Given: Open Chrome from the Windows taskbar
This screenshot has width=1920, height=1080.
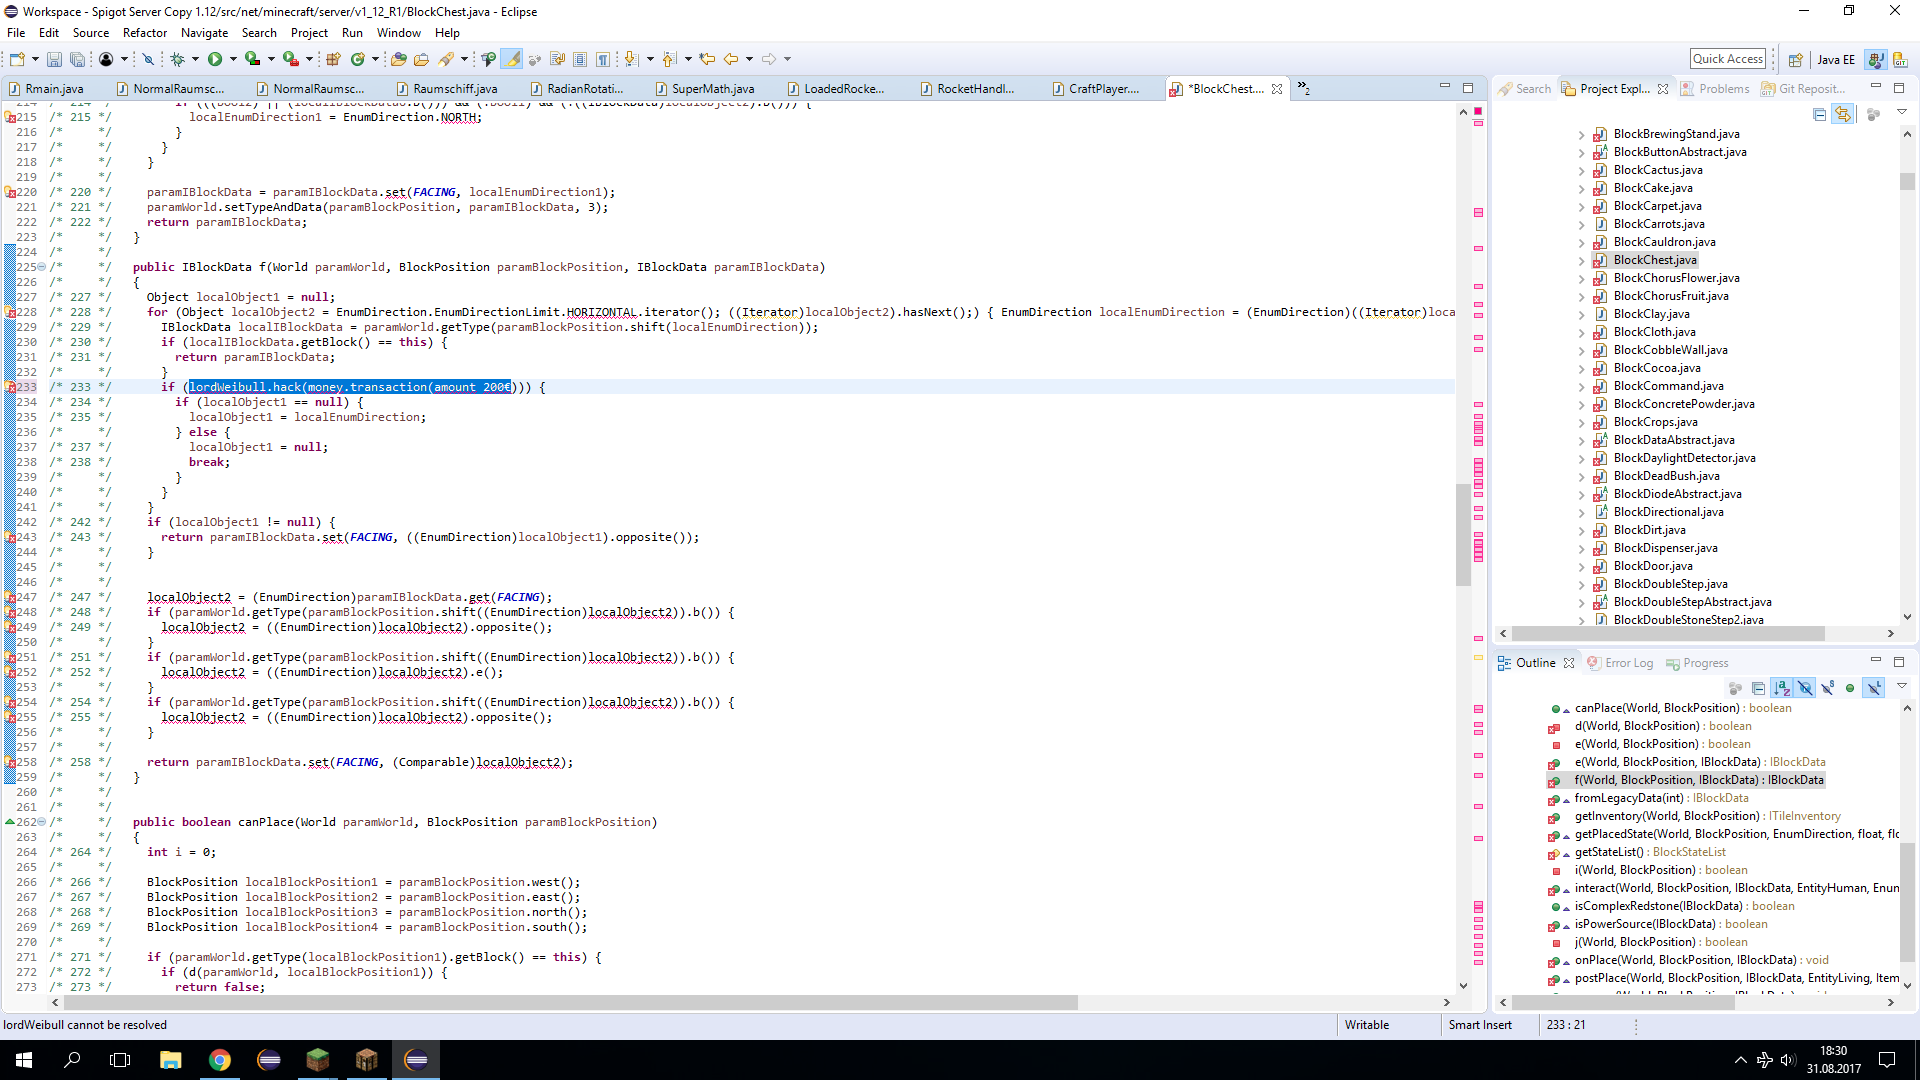Looking at the screenshot, I should [x=219, y=1060].
